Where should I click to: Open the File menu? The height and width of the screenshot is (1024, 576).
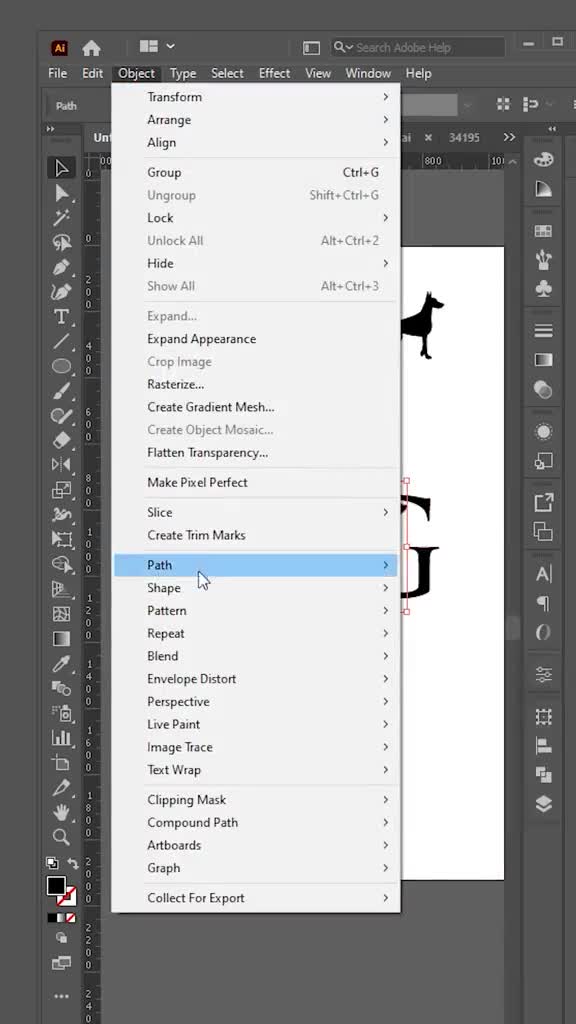pyautogui.click(x=57, y=73)
